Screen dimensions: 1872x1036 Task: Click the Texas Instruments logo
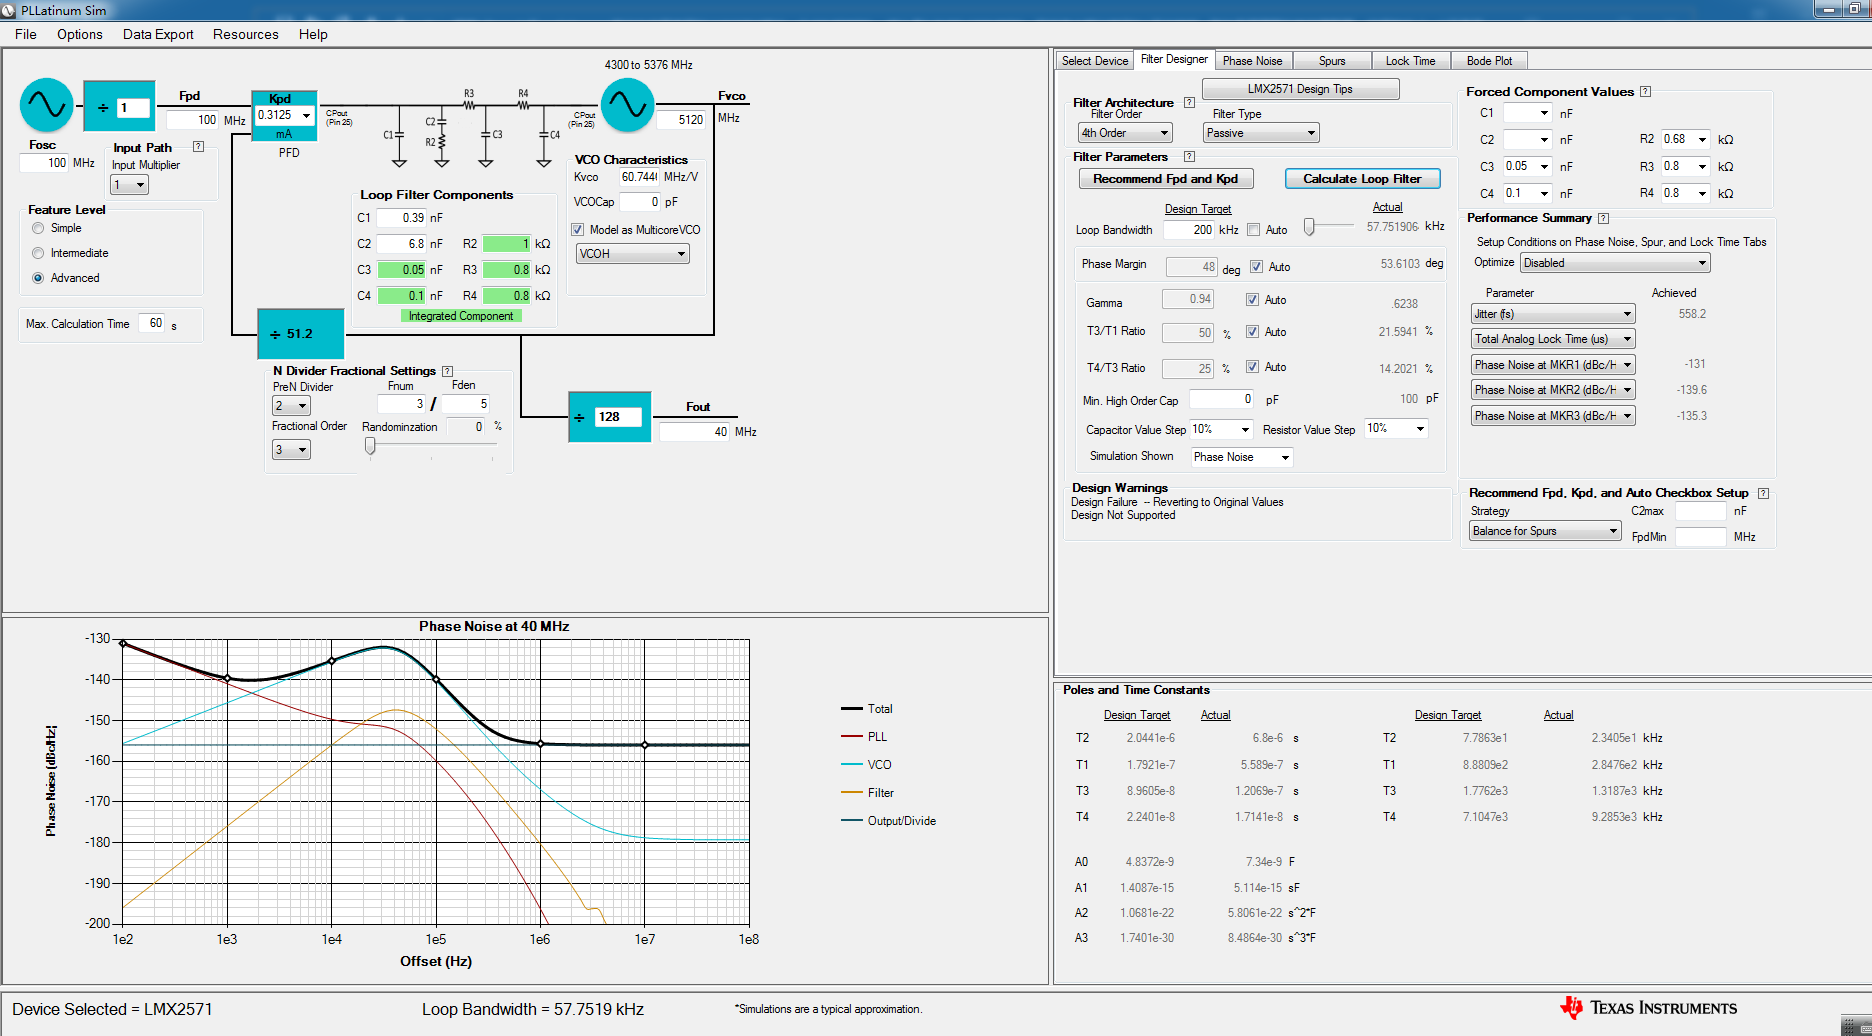coord(1649,1008)
